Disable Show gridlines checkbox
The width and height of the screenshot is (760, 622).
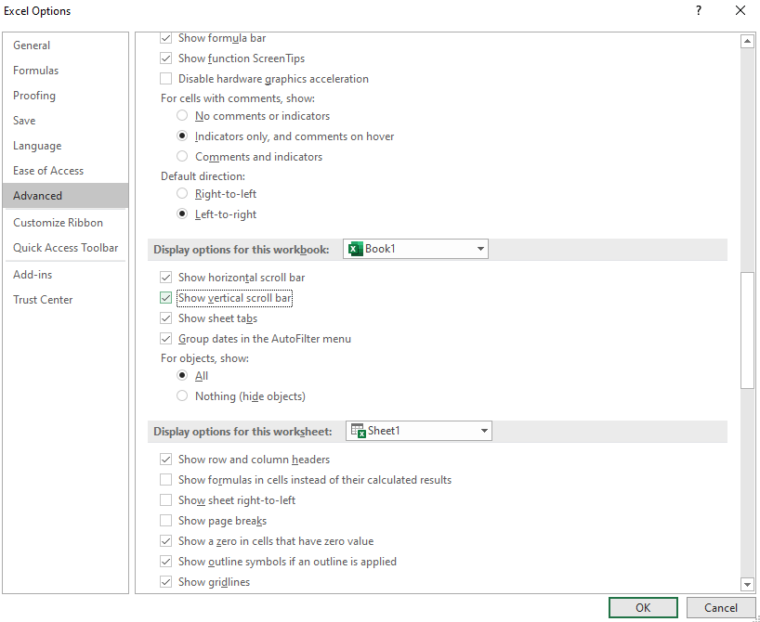click(x=166, y=582)
